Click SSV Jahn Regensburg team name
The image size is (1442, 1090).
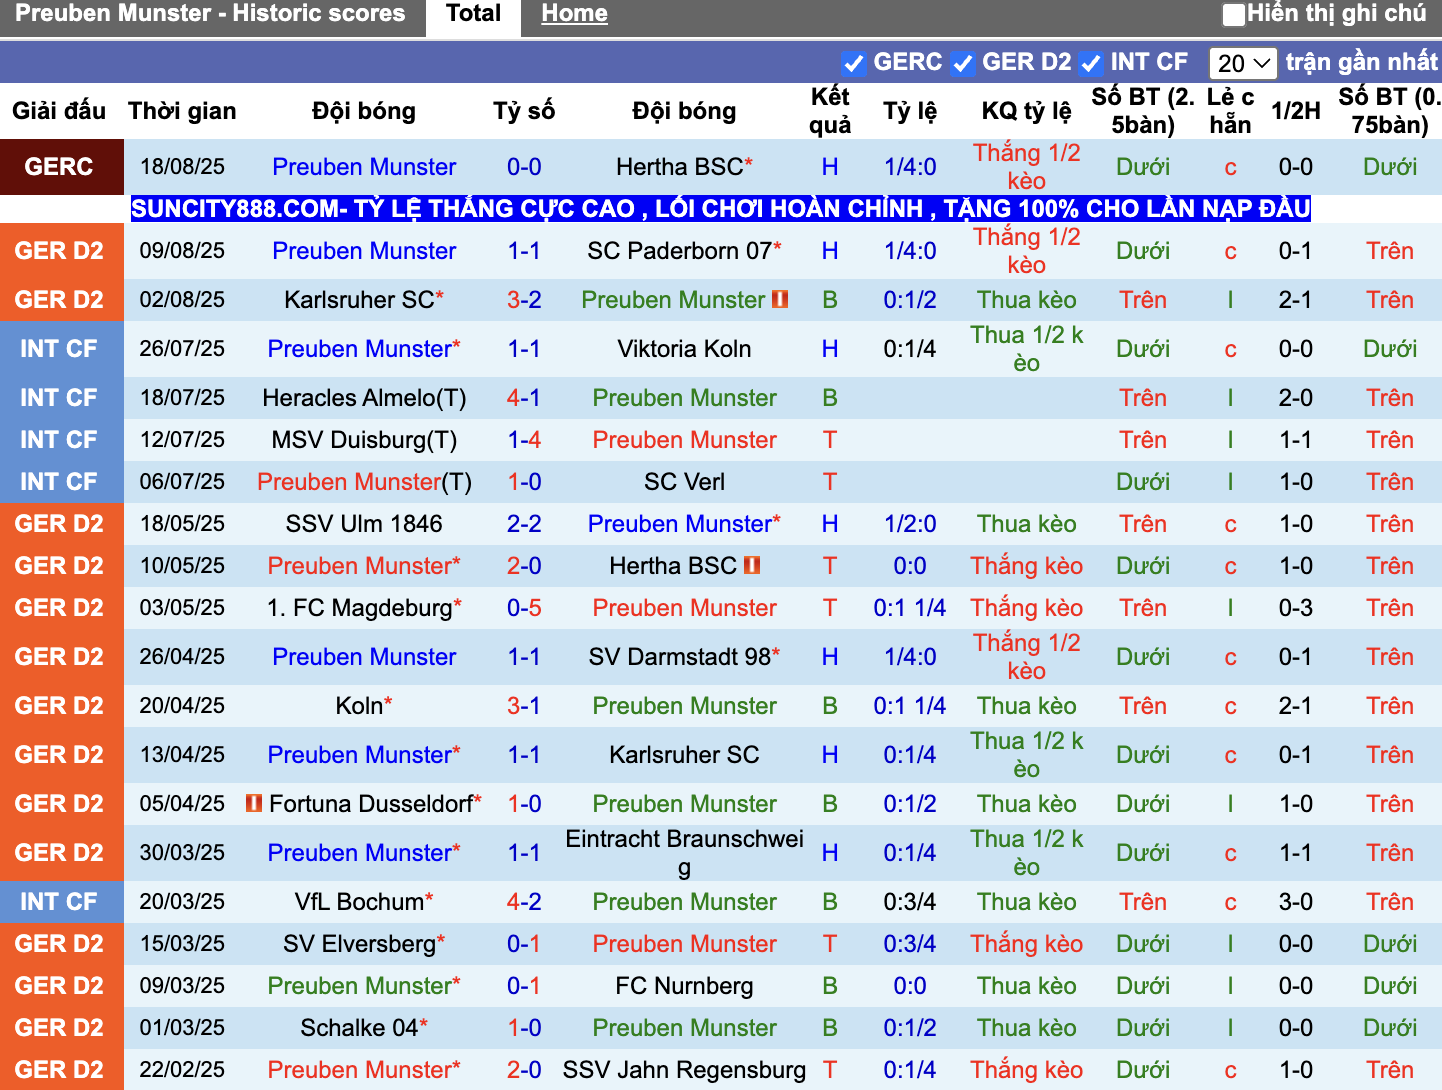684,1070
